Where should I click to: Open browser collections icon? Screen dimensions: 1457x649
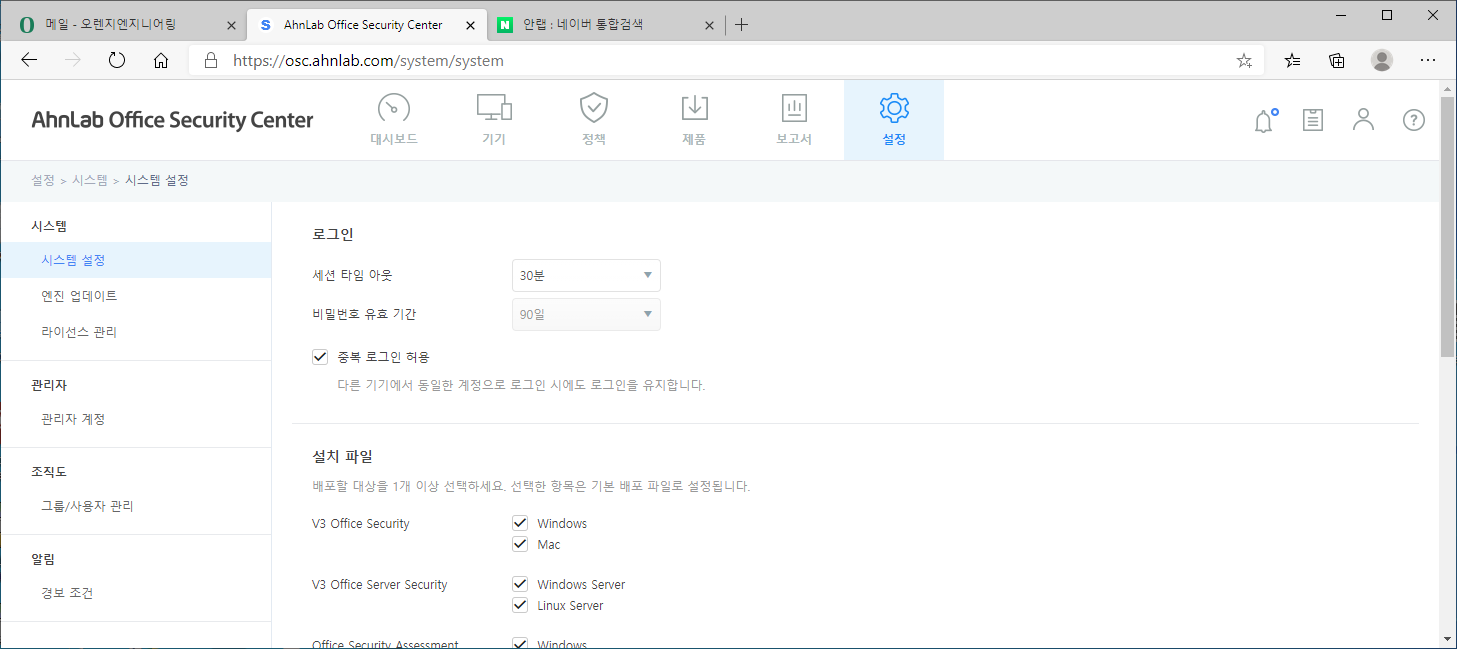pyautogui.click(x=1337, y=60)
